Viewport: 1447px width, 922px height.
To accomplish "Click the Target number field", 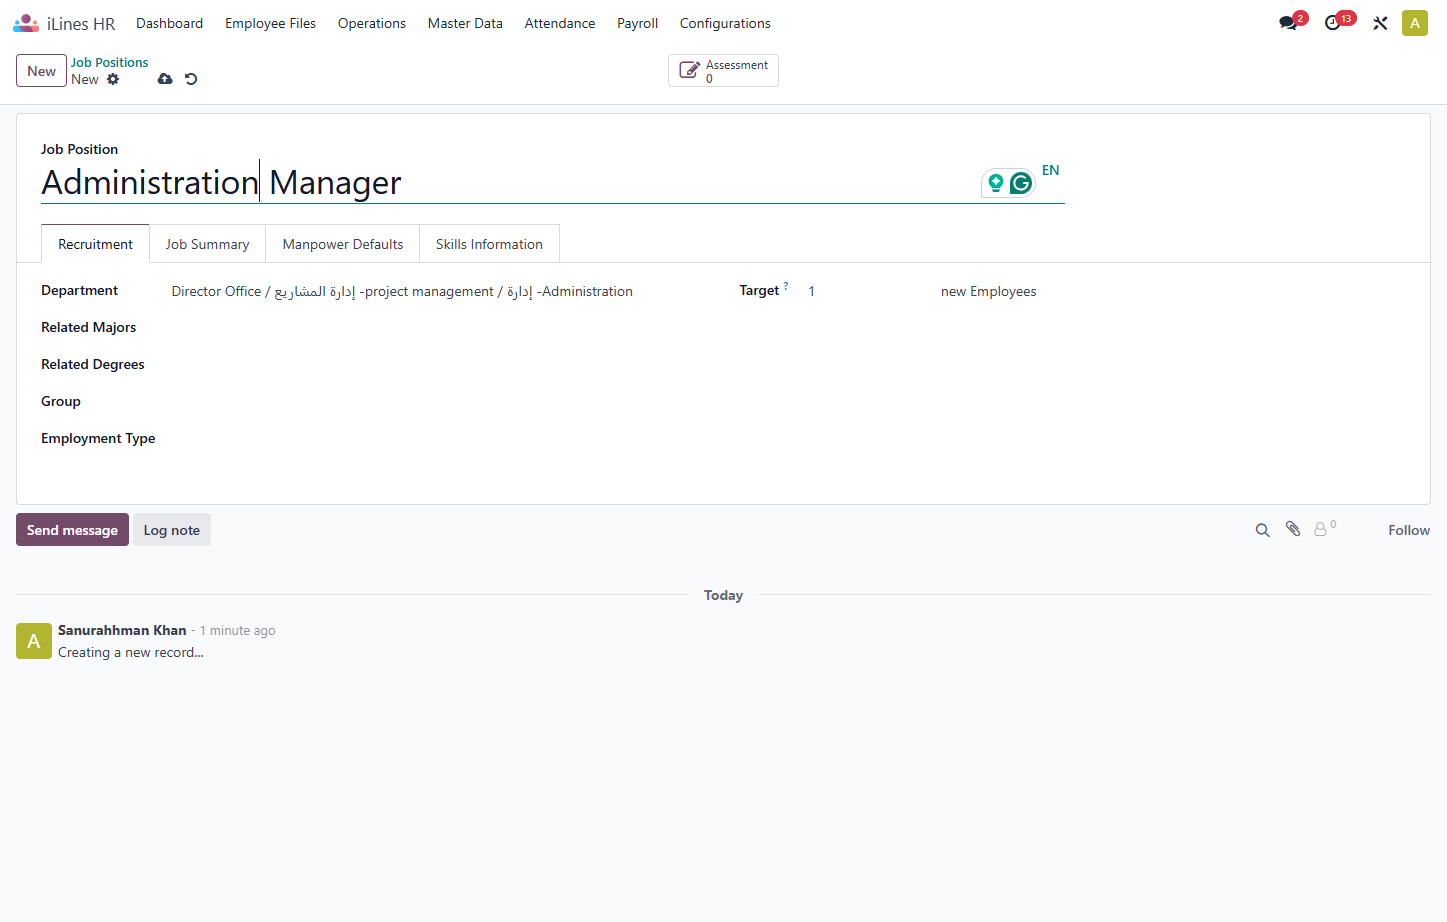I will pyautogui.click(x=870, y=291).
